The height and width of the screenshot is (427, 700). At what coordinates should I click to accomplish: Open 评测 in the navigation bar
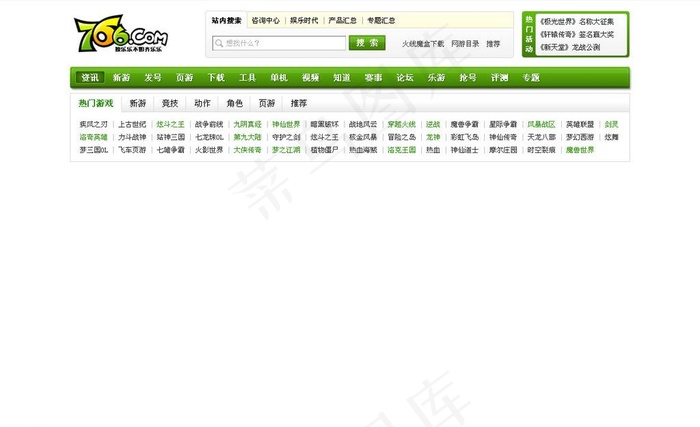(x=500, y=78)
